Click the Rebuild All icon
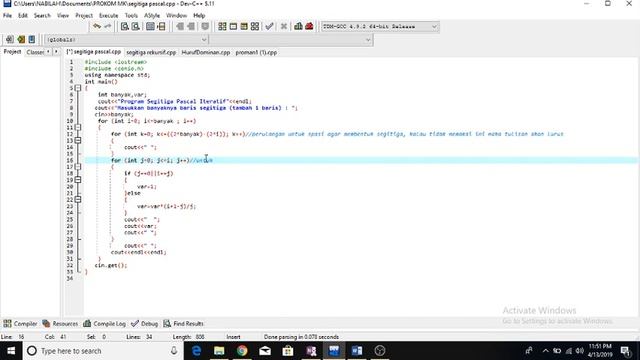The image size is (640, 360). click(255, 27)
